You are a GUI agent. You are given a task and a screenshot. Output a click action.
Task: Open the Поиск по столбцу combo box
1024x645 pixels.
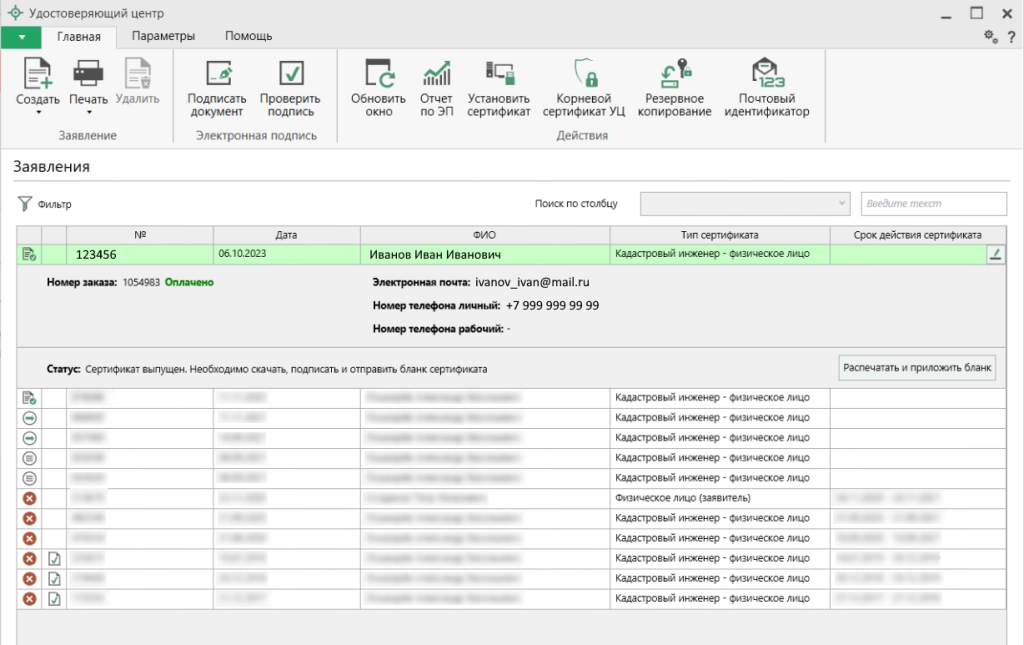click(x=744, y=204)
